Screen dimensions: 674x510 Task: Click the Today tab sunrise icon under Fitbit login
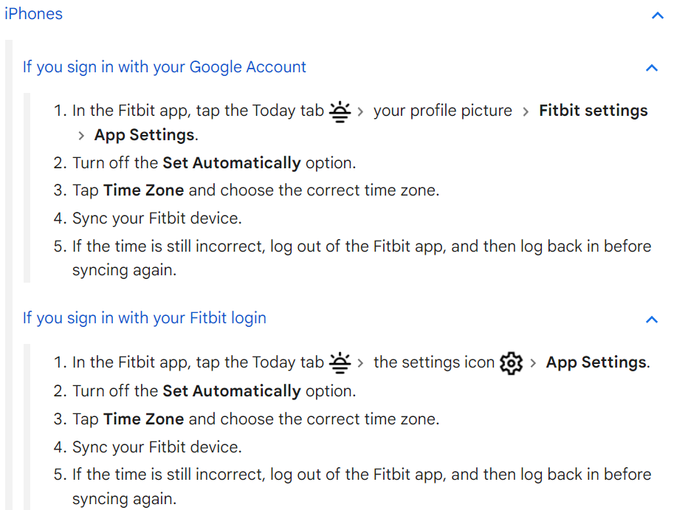[340, 363]
